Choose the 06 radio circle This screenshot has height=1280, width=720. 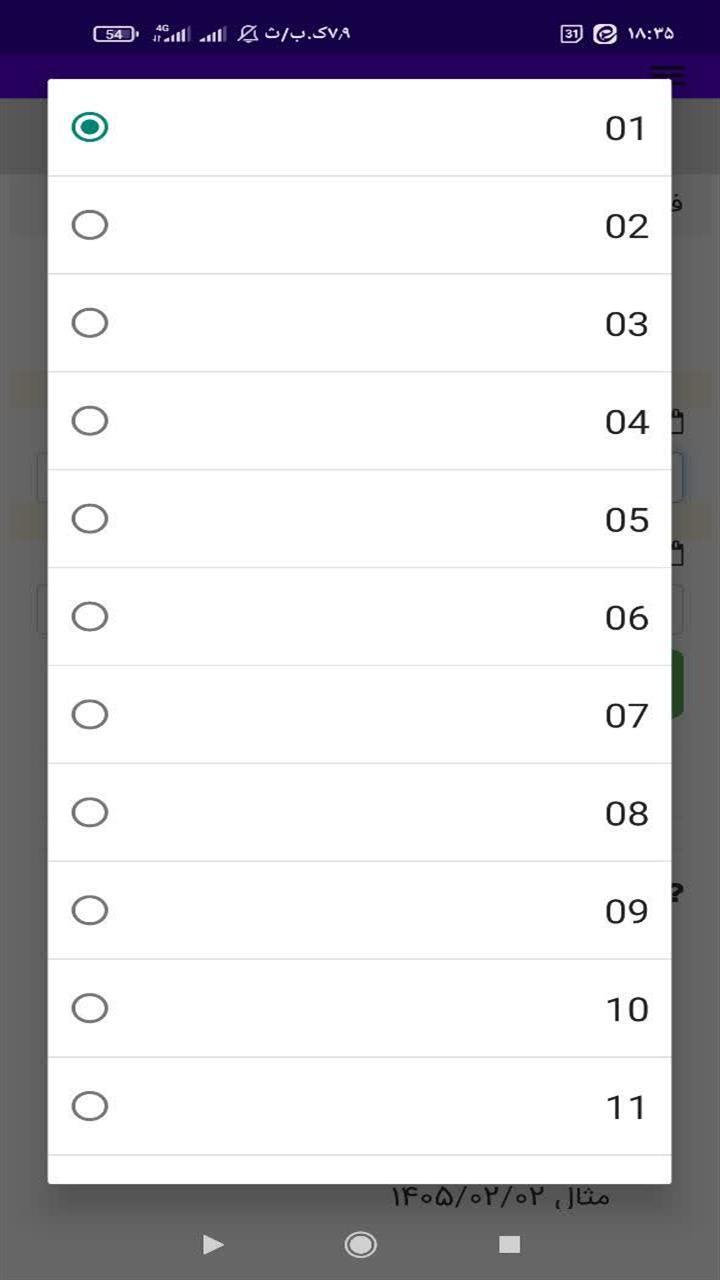point(90,617)
